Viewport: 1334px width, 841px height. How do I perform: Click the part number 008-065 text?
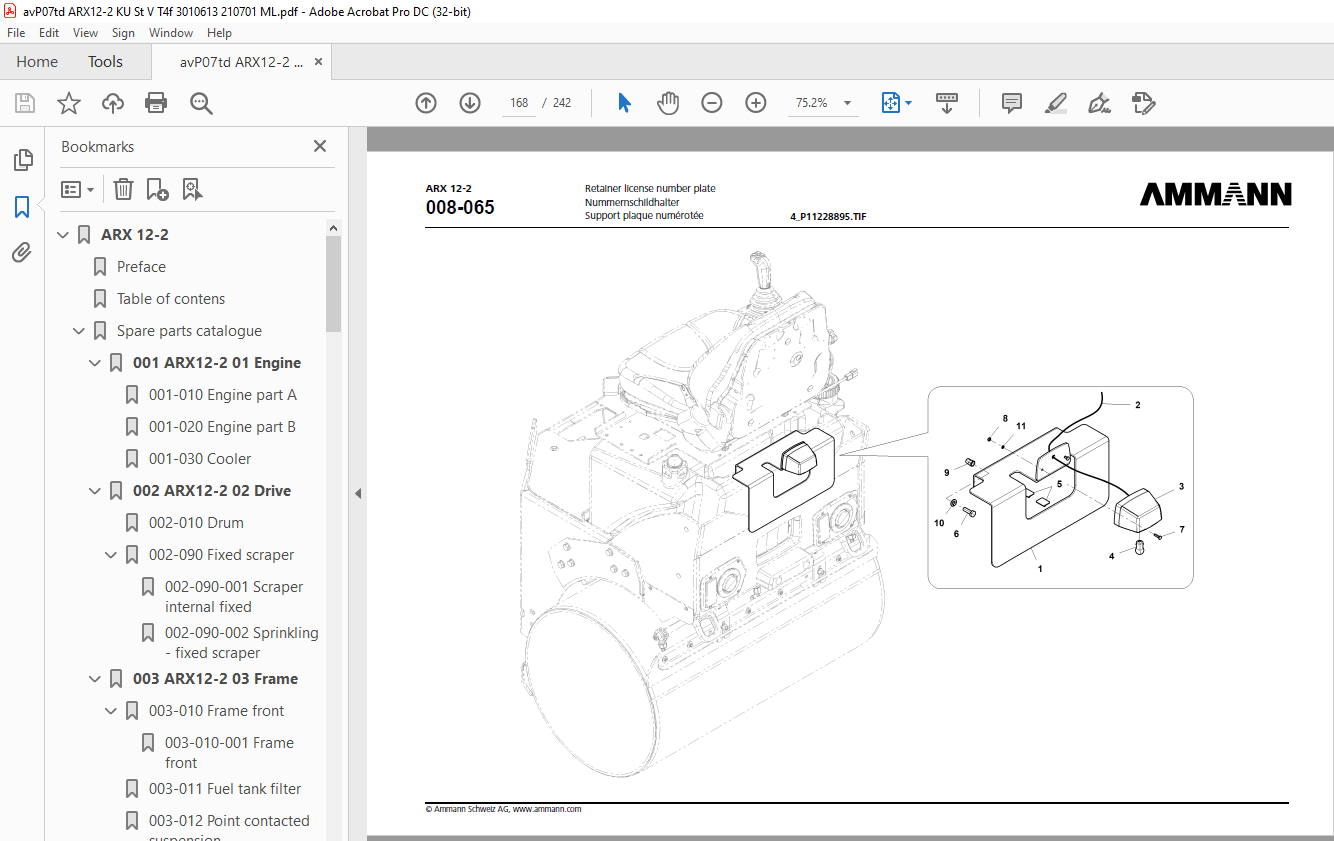460,207
